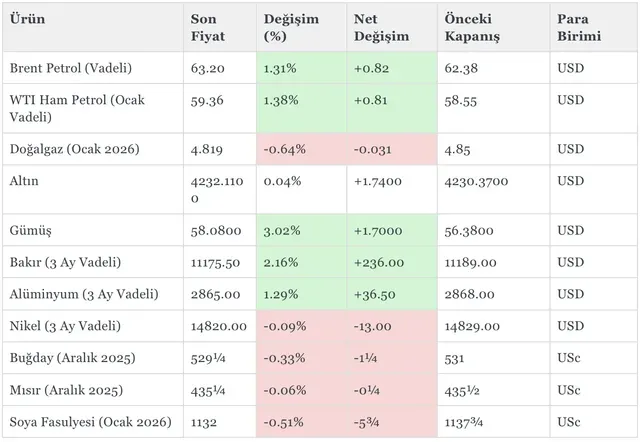This screenshot has width=640, height=442.
Task: Select the red -0.64% Doğalgaz change cell
Action: 283,149
